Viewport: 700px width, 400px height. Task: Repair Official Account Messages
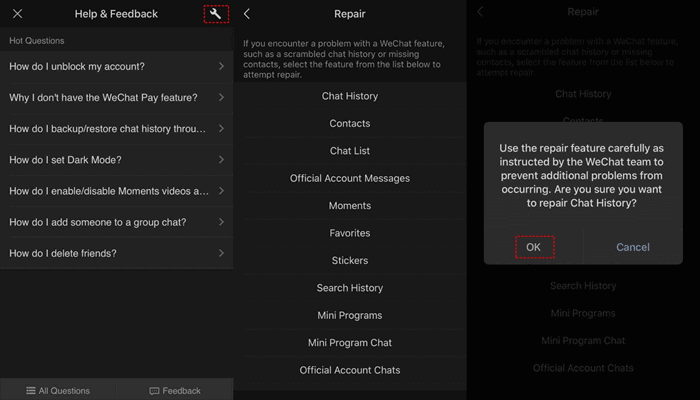(x=349, y=178)
